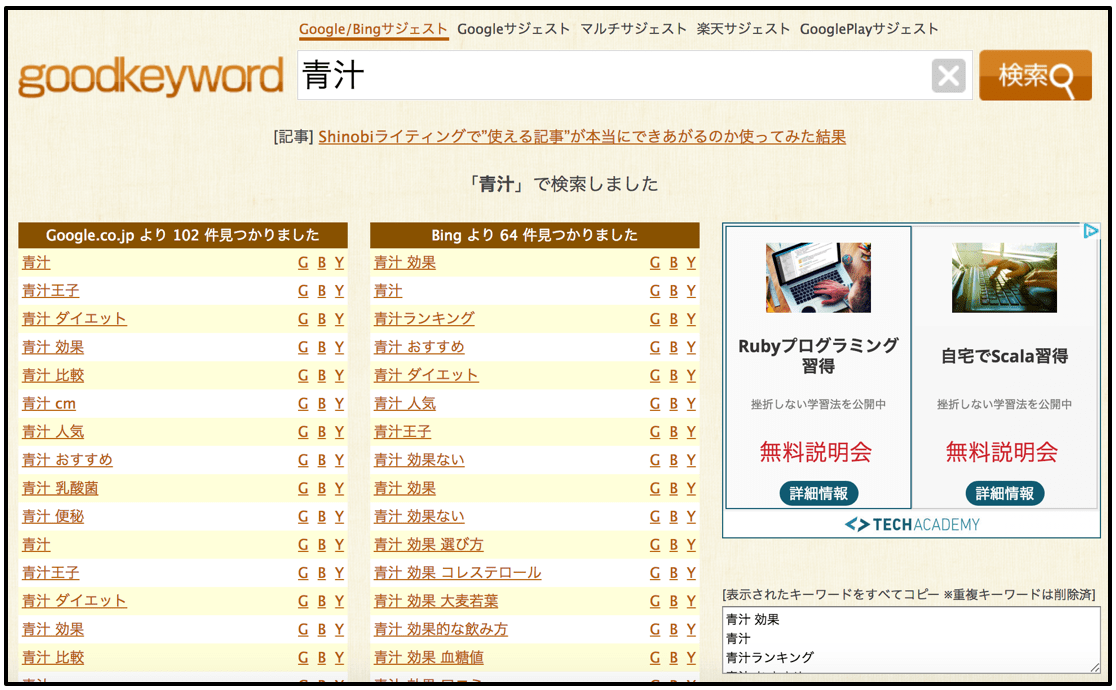Viewport: 1116px width, 690px height.
Task: Go to the 楽天サジェスト tab
Action: pos(743,29)
